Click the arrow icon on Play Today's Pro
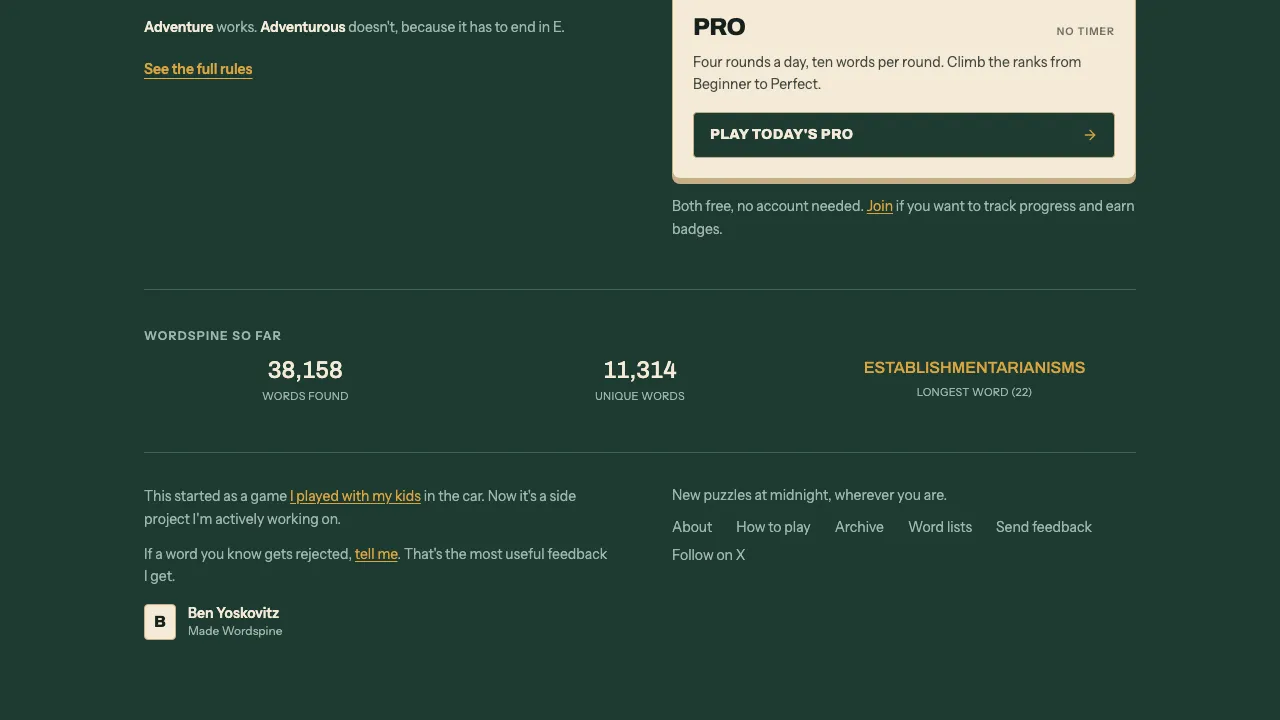Screen dimensions: 1280x720 click(x=1090, y=135)
